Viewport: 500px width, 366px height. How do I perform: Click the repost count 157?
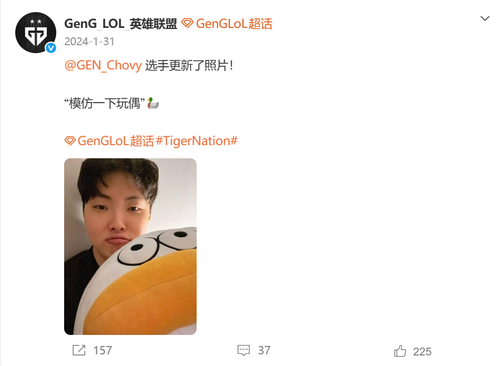tap(103, 350)
